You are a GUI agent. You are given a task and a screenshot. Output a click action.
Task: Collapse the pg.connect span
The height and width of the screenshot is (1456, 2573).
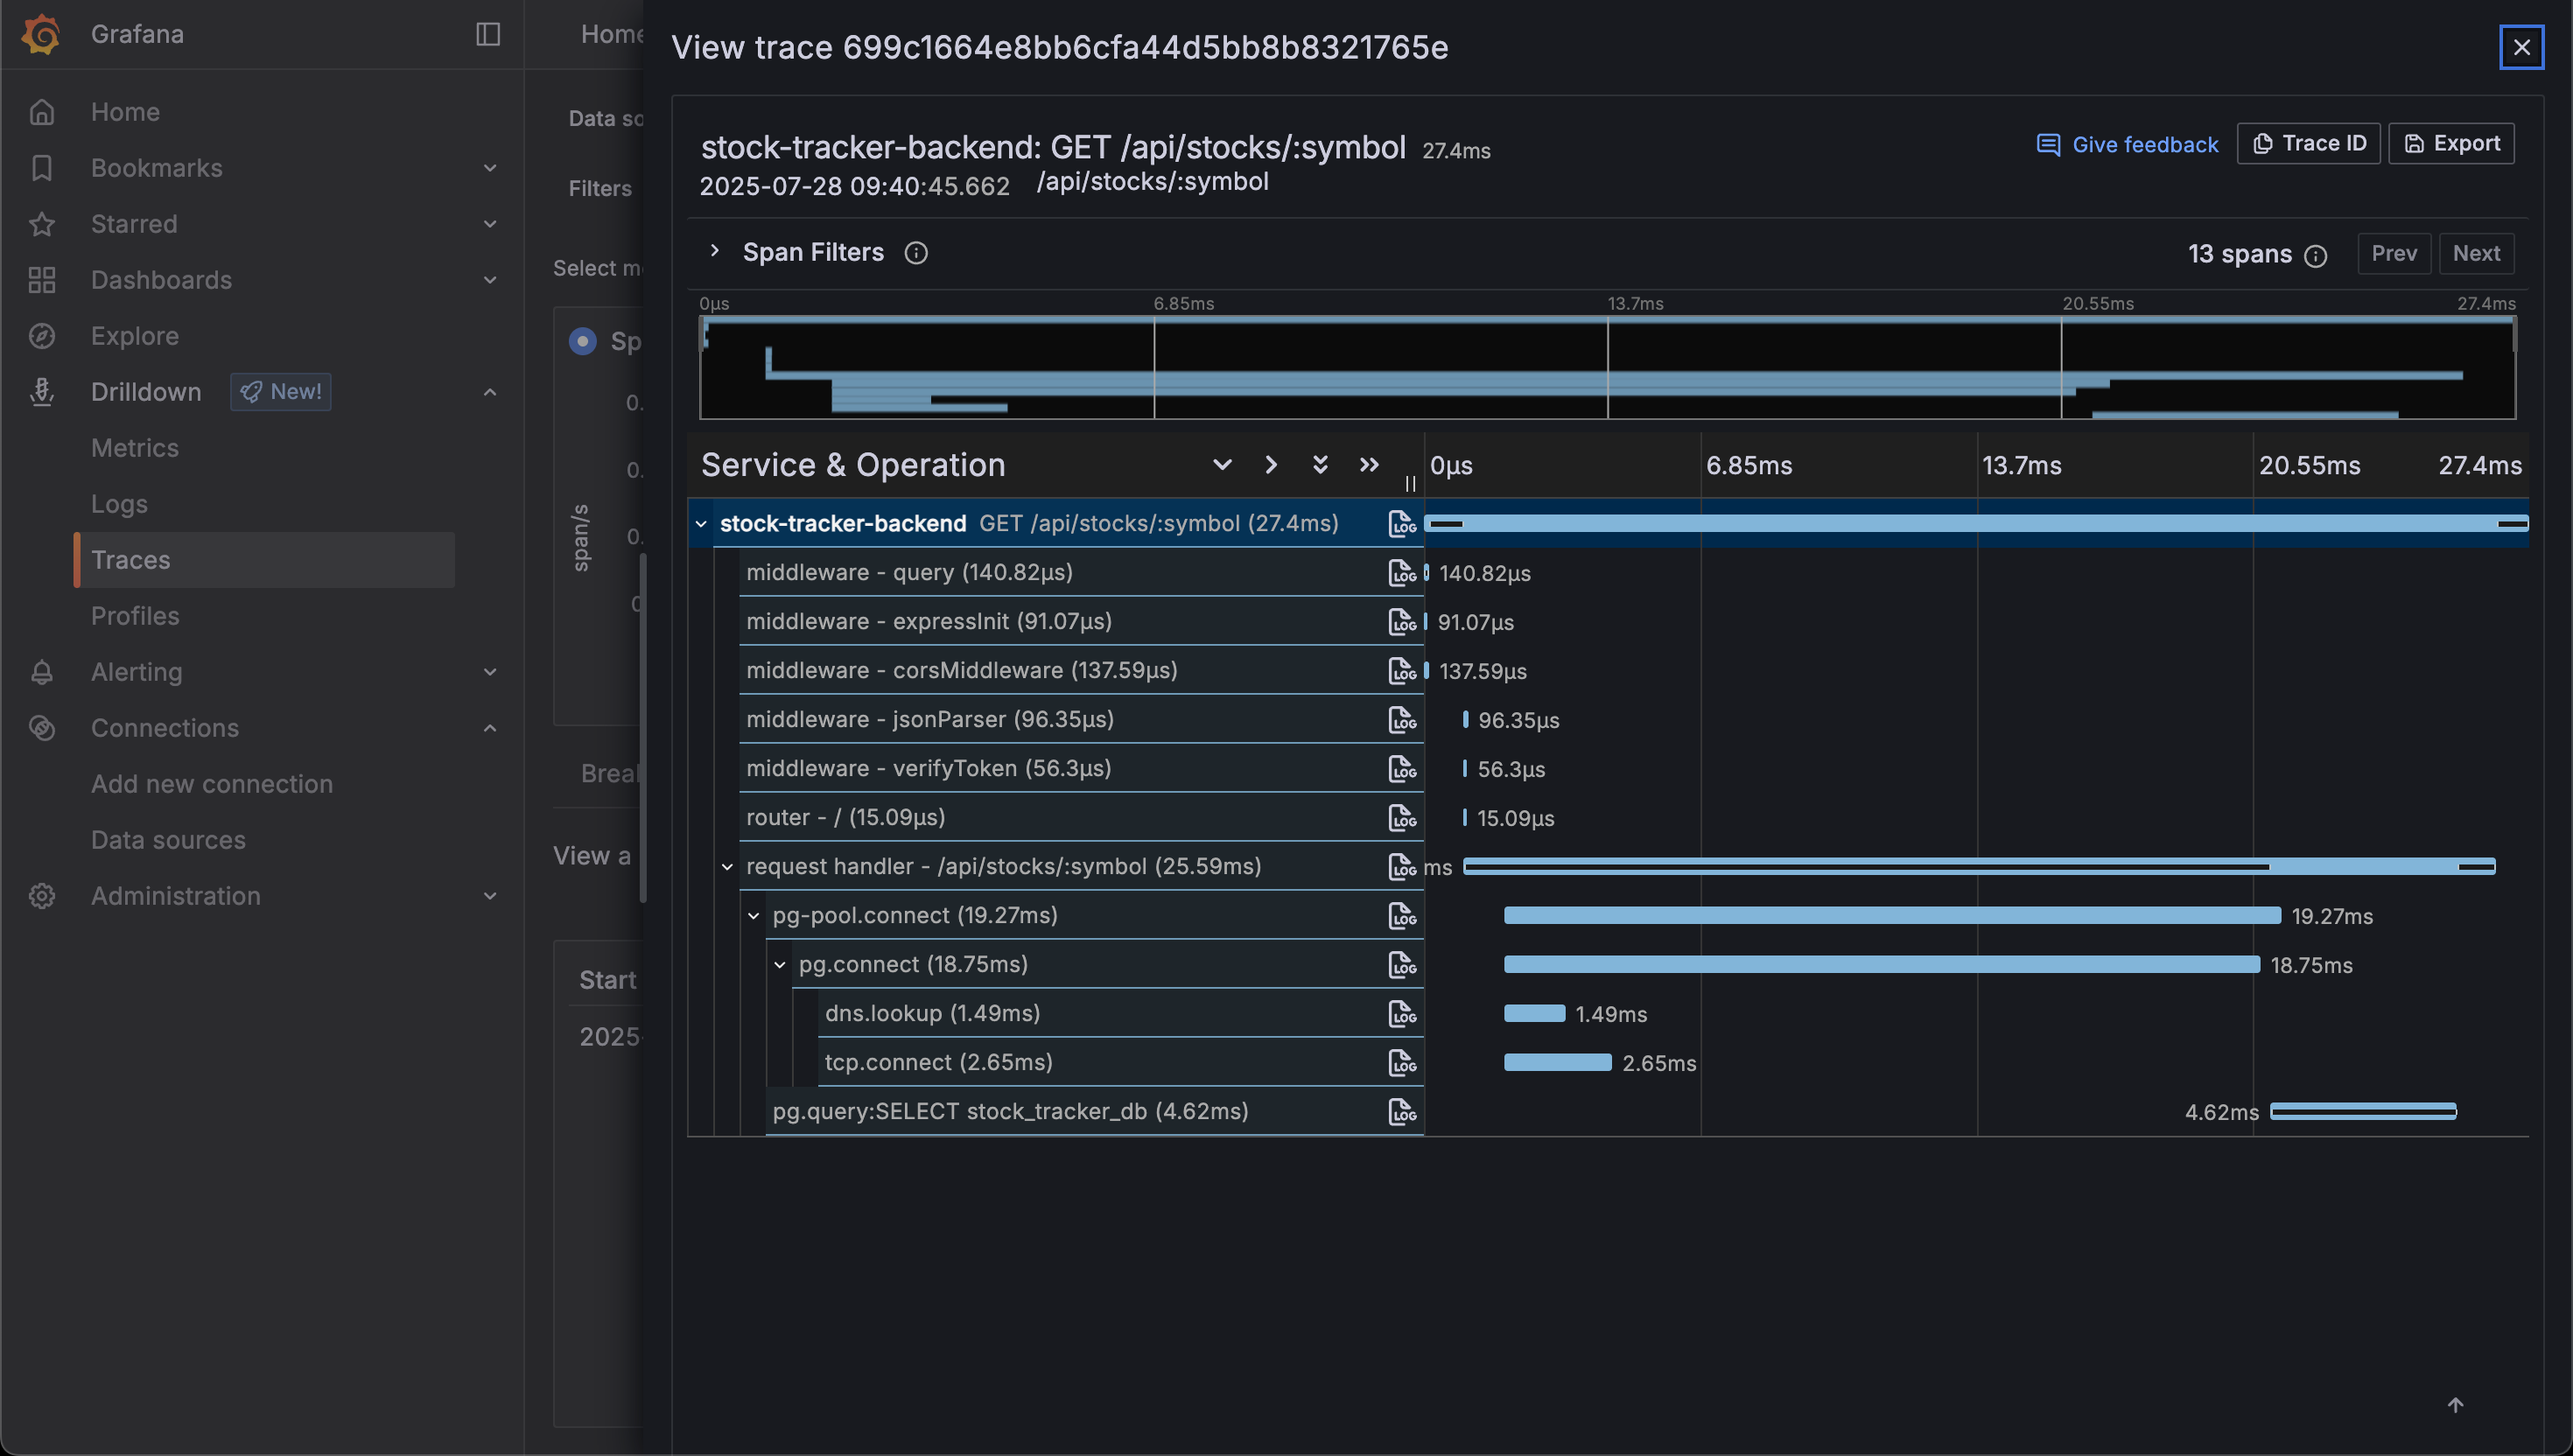point(780,965)
